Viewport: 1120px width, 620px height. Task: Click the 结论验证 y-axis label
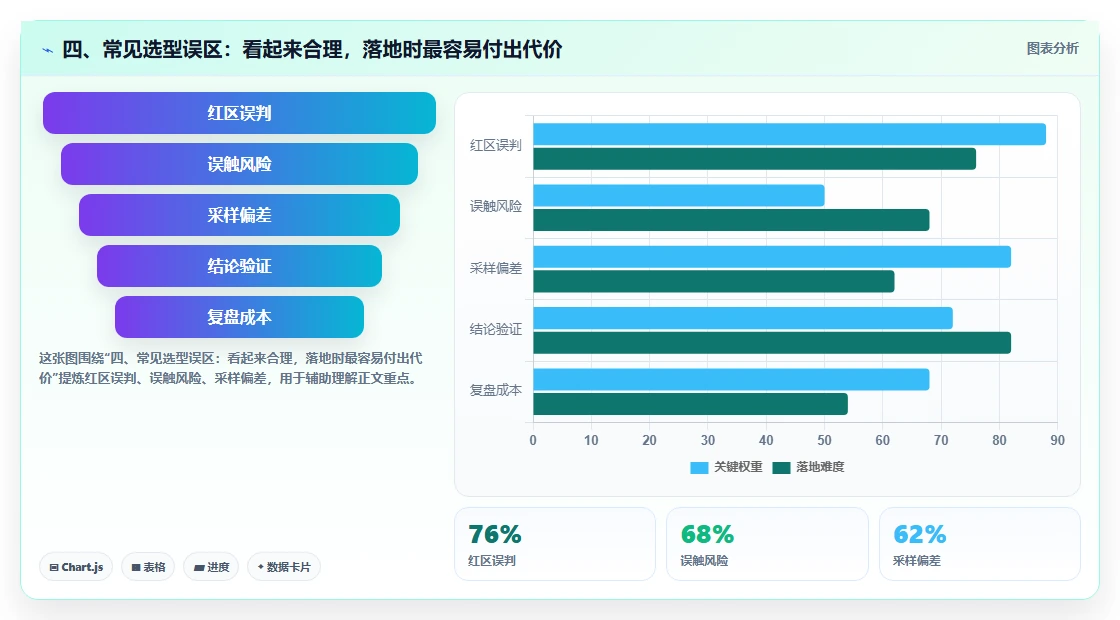(496, 329)
